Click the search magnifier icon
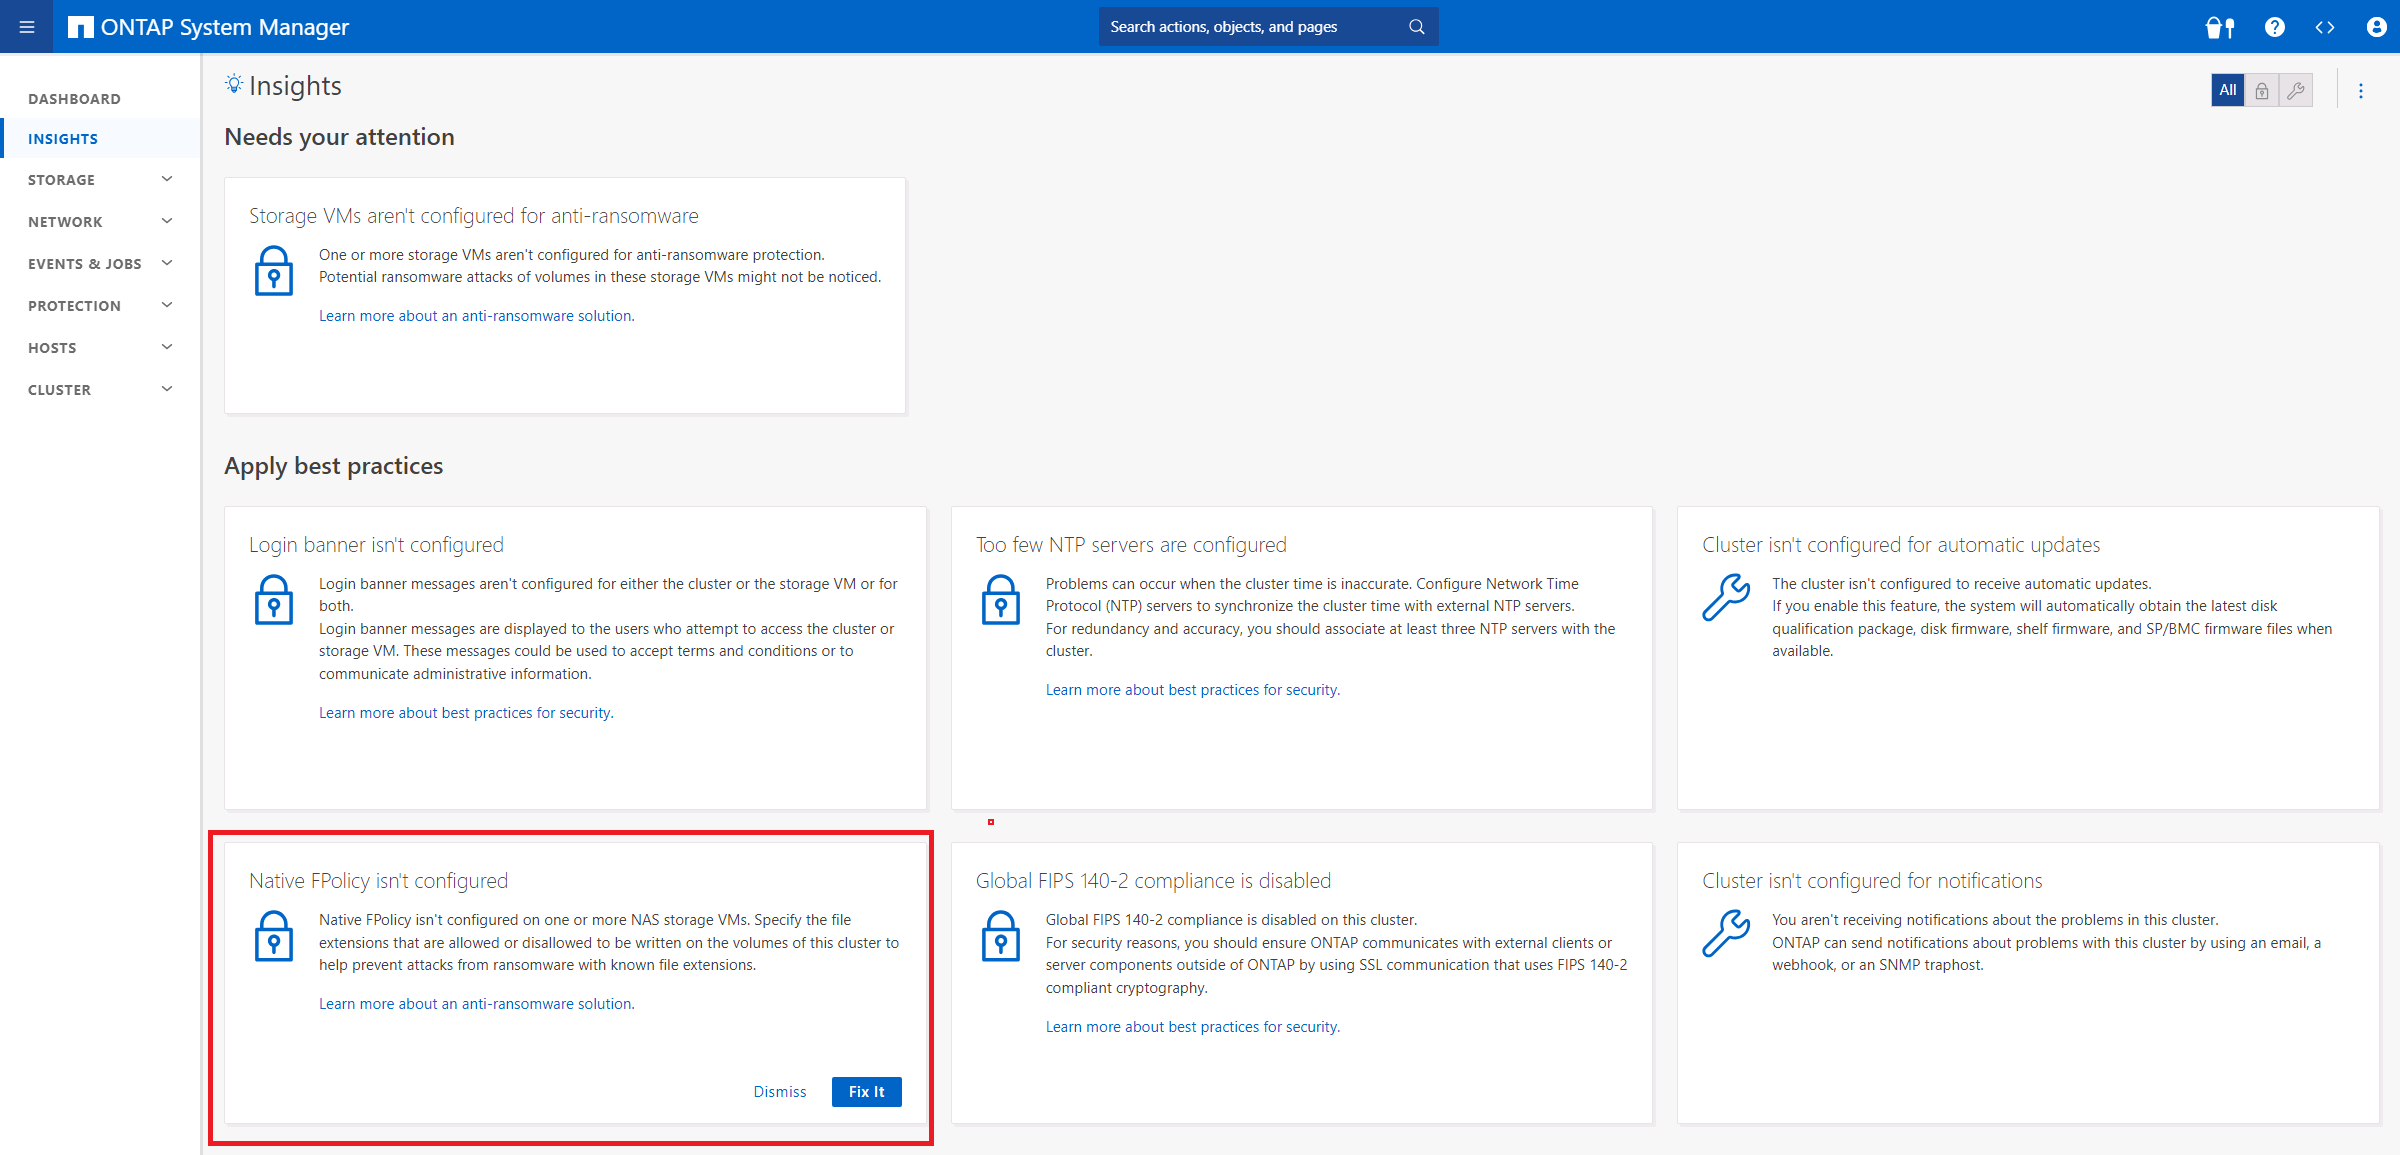Viewport: 2400px width, 1155px height. (x=1416, y=27)
